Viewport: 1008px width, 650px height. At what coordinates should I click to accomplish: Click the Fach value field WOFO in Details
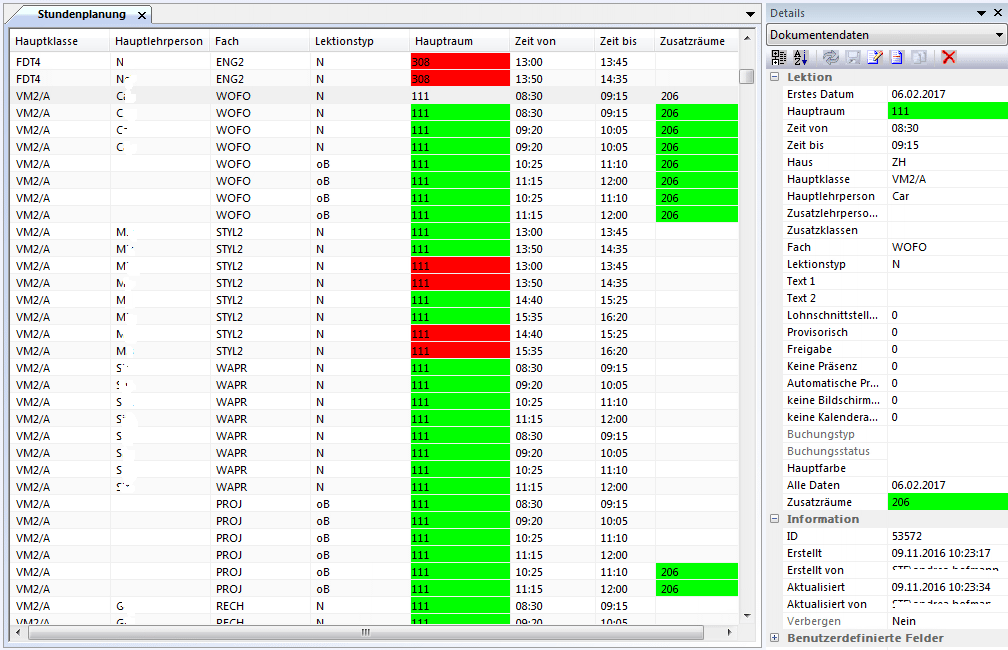coord(946,247)
